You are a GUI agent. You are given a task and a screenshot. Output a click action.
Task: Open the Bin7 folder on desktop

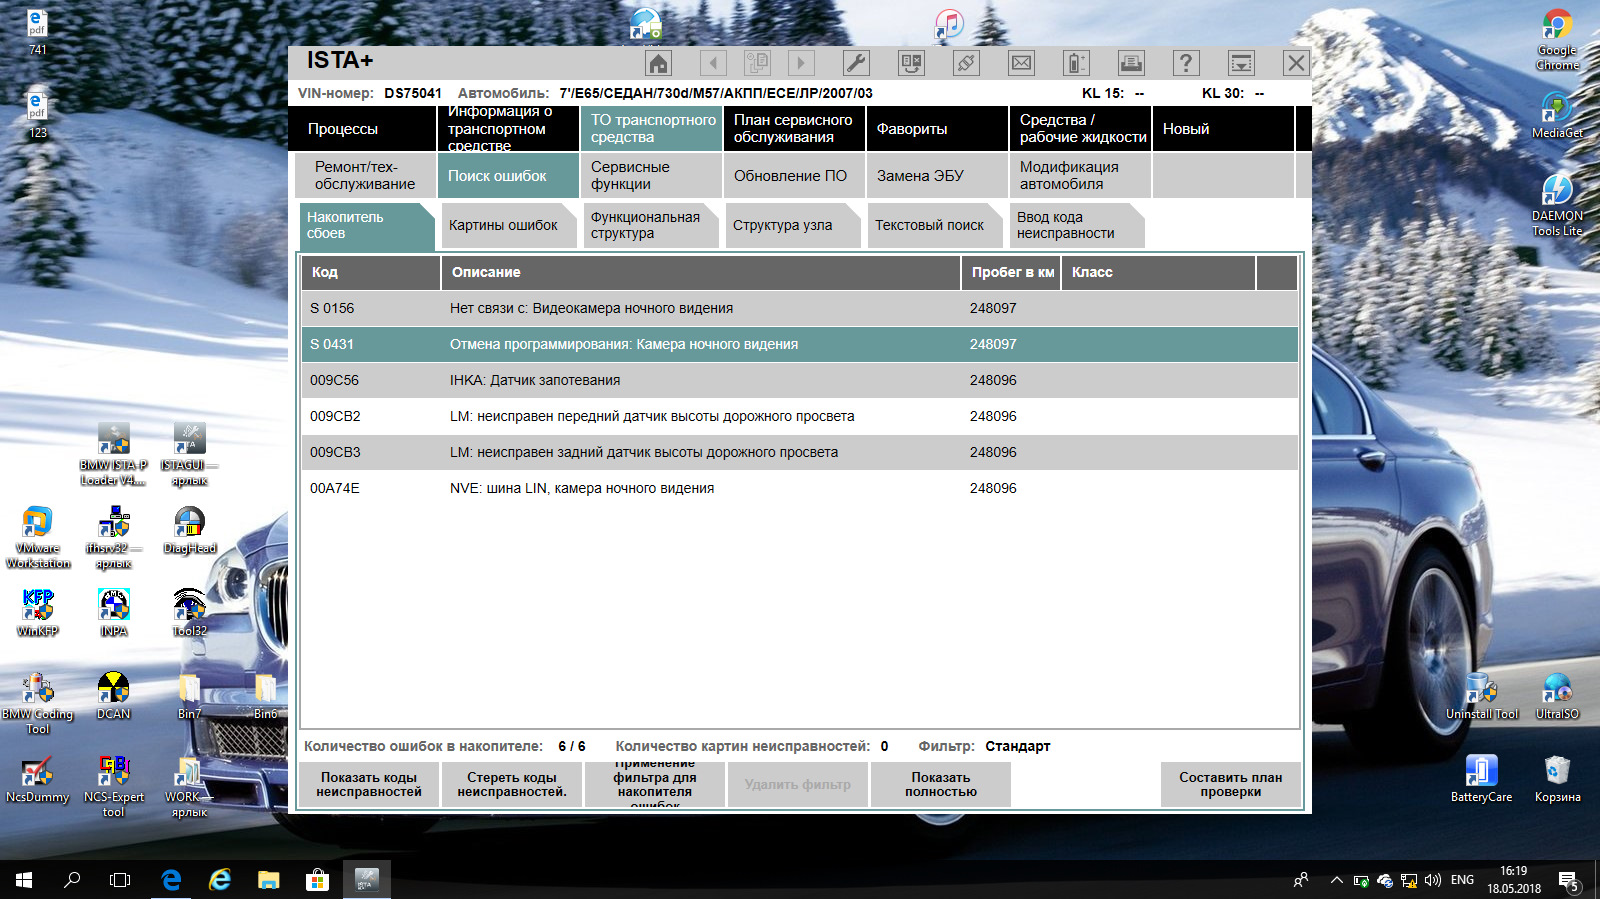pyautogui.click(x=190, y=696)
